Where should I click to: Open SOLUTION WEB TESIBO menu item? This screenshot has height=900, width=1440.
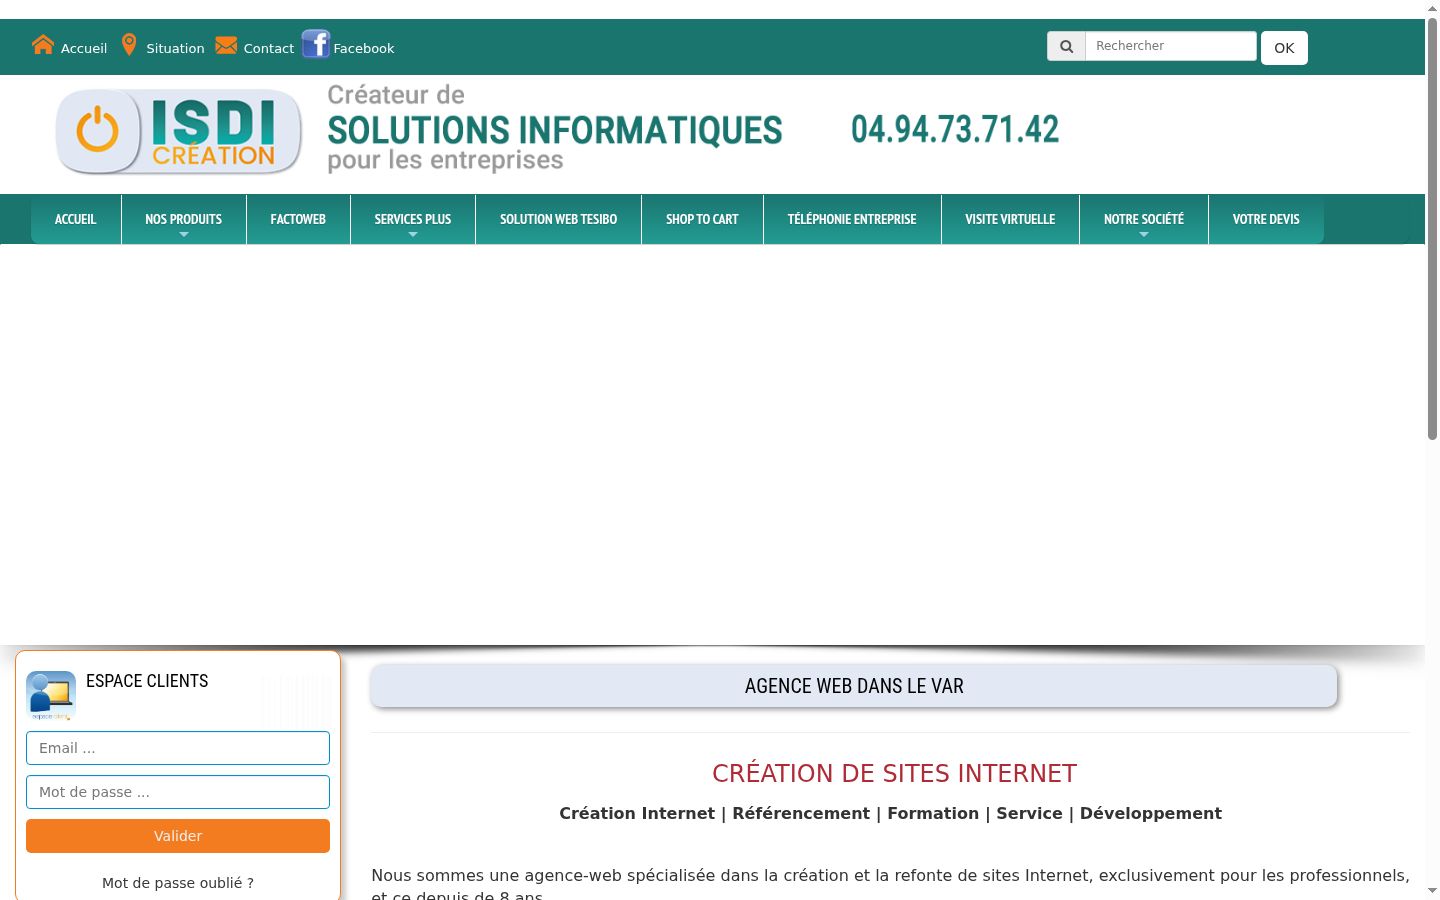[559, 219]
